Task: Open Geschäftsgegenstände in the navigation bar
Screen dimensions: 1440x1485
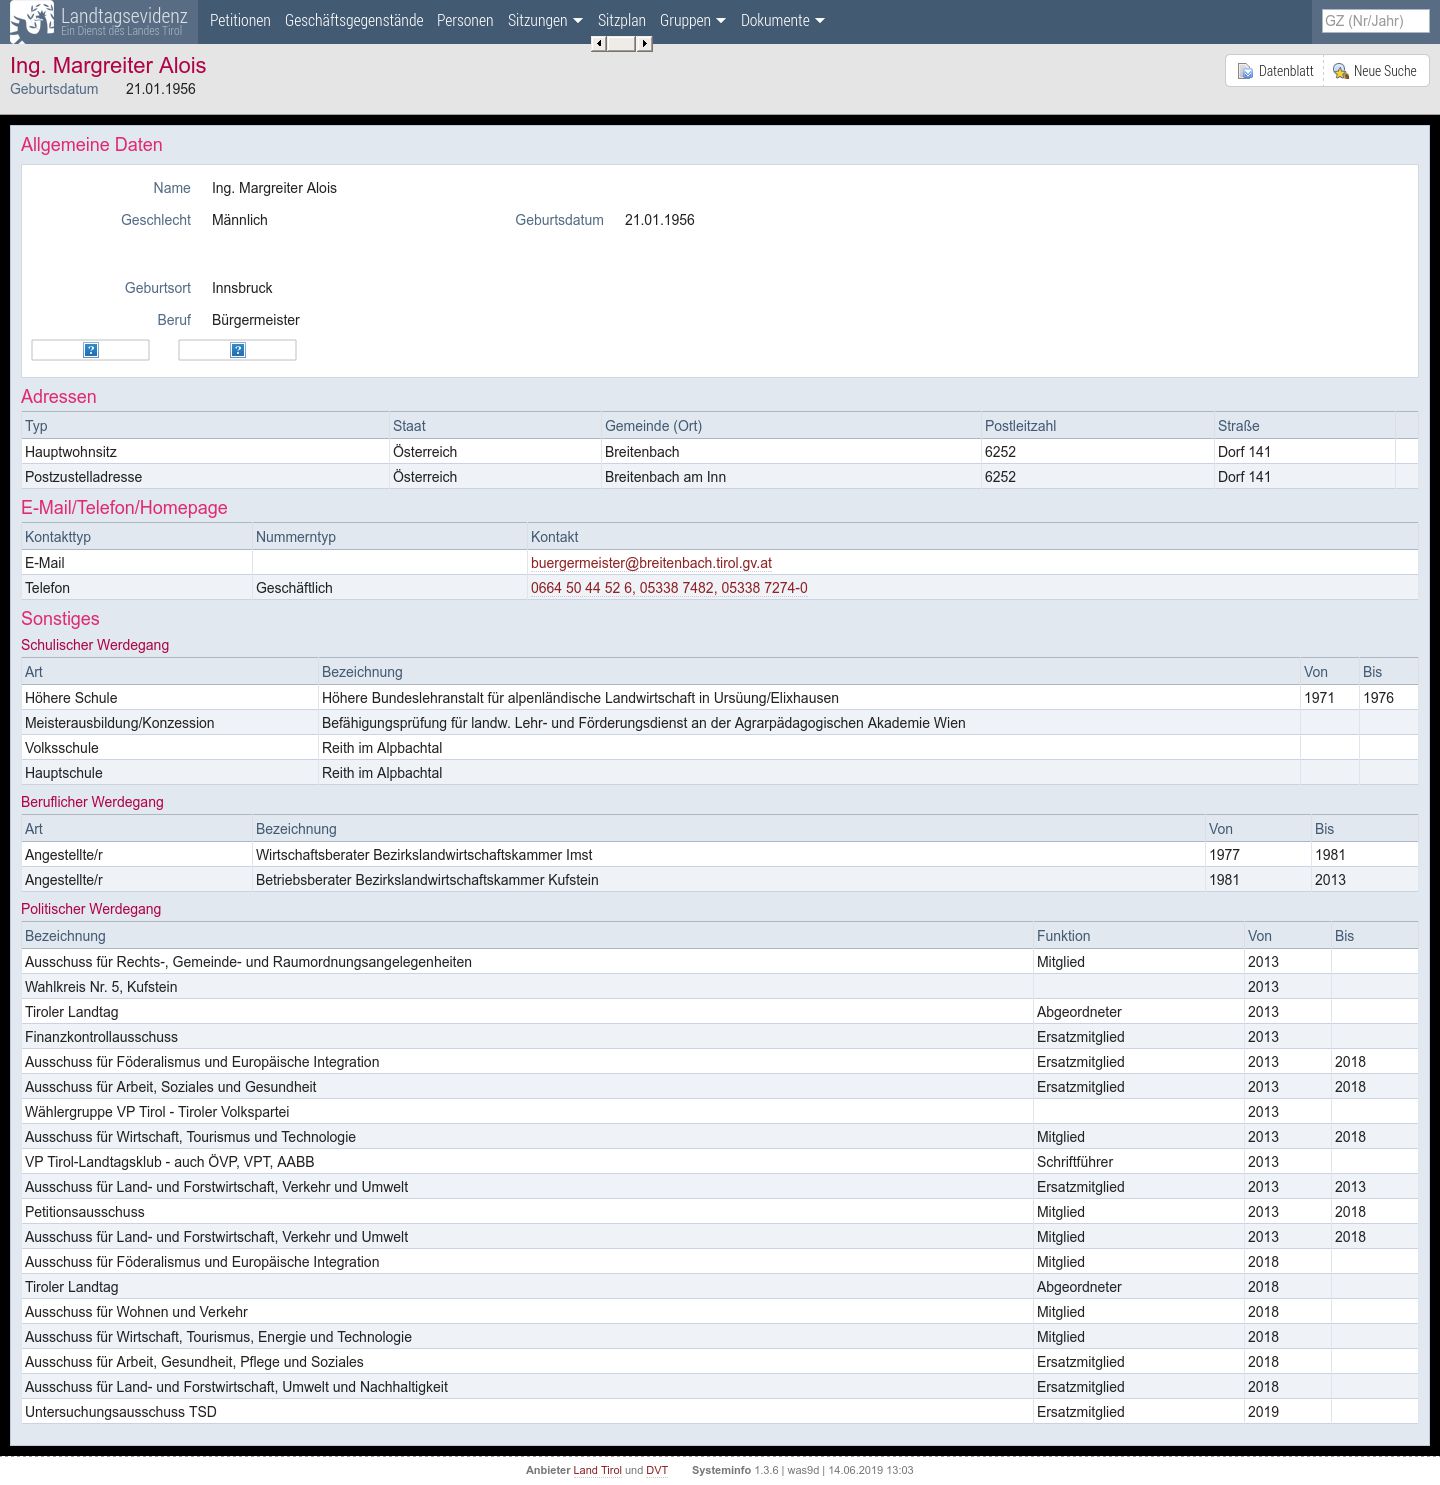Action: pos(354,21)
